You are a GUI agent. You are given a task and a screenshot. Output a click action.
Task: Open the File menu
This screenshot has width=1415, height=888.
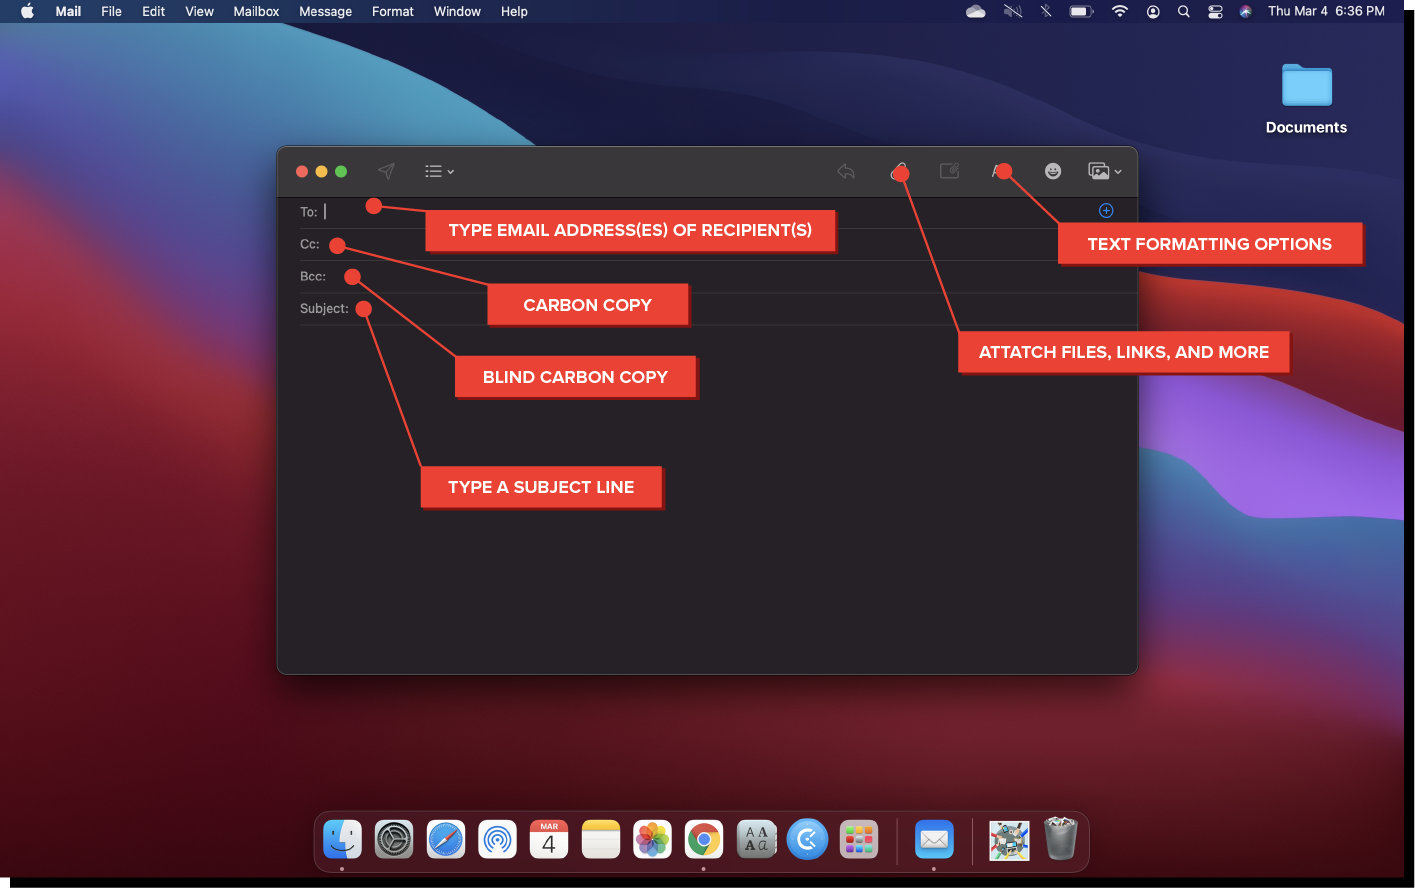(111, 11)
